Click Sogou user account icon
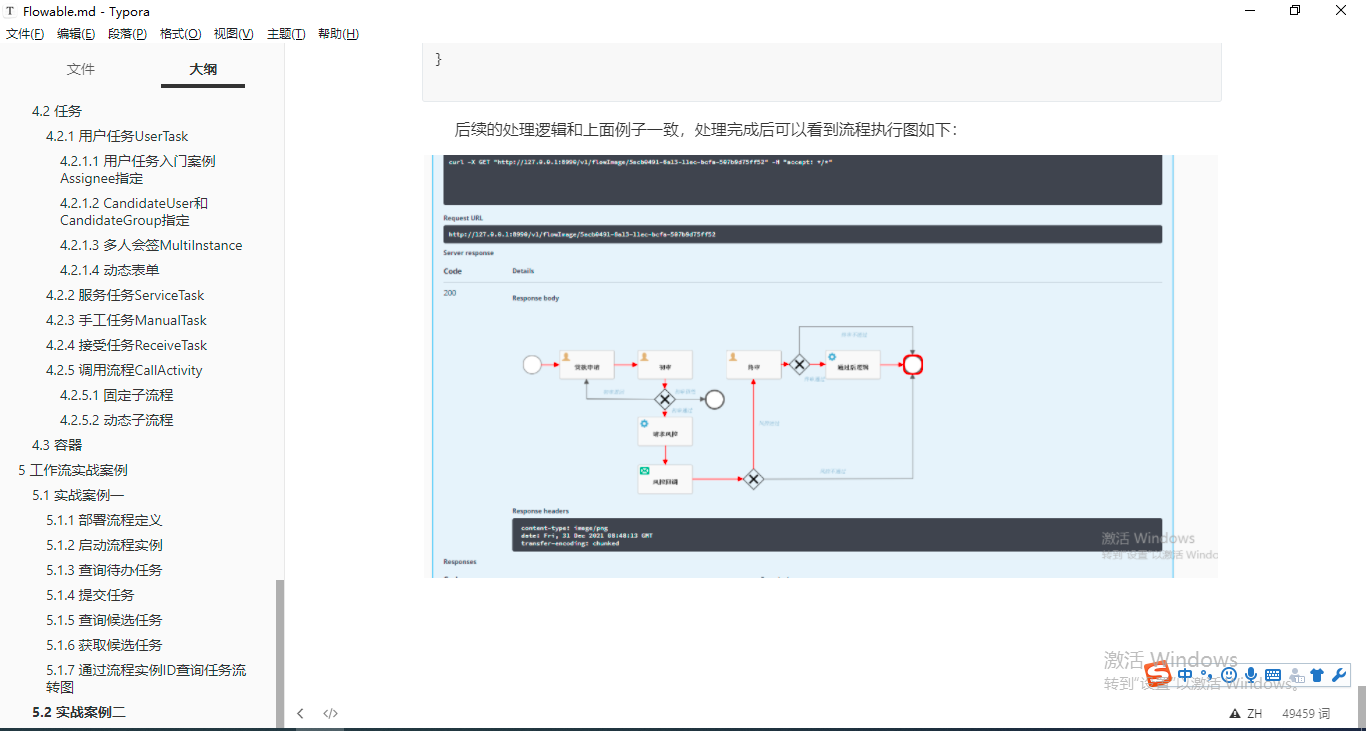 coord(1296,675)
